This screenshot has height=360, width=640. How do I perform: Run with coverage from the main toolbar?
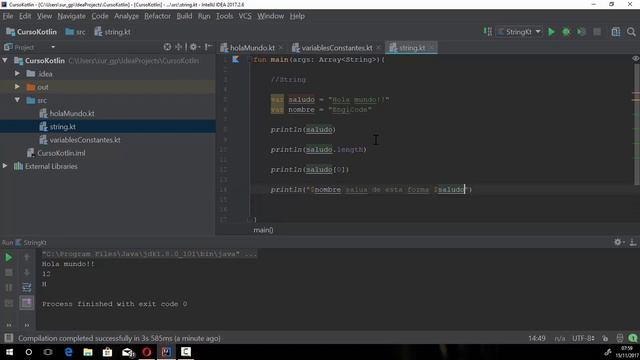click(x=581, y=32)
